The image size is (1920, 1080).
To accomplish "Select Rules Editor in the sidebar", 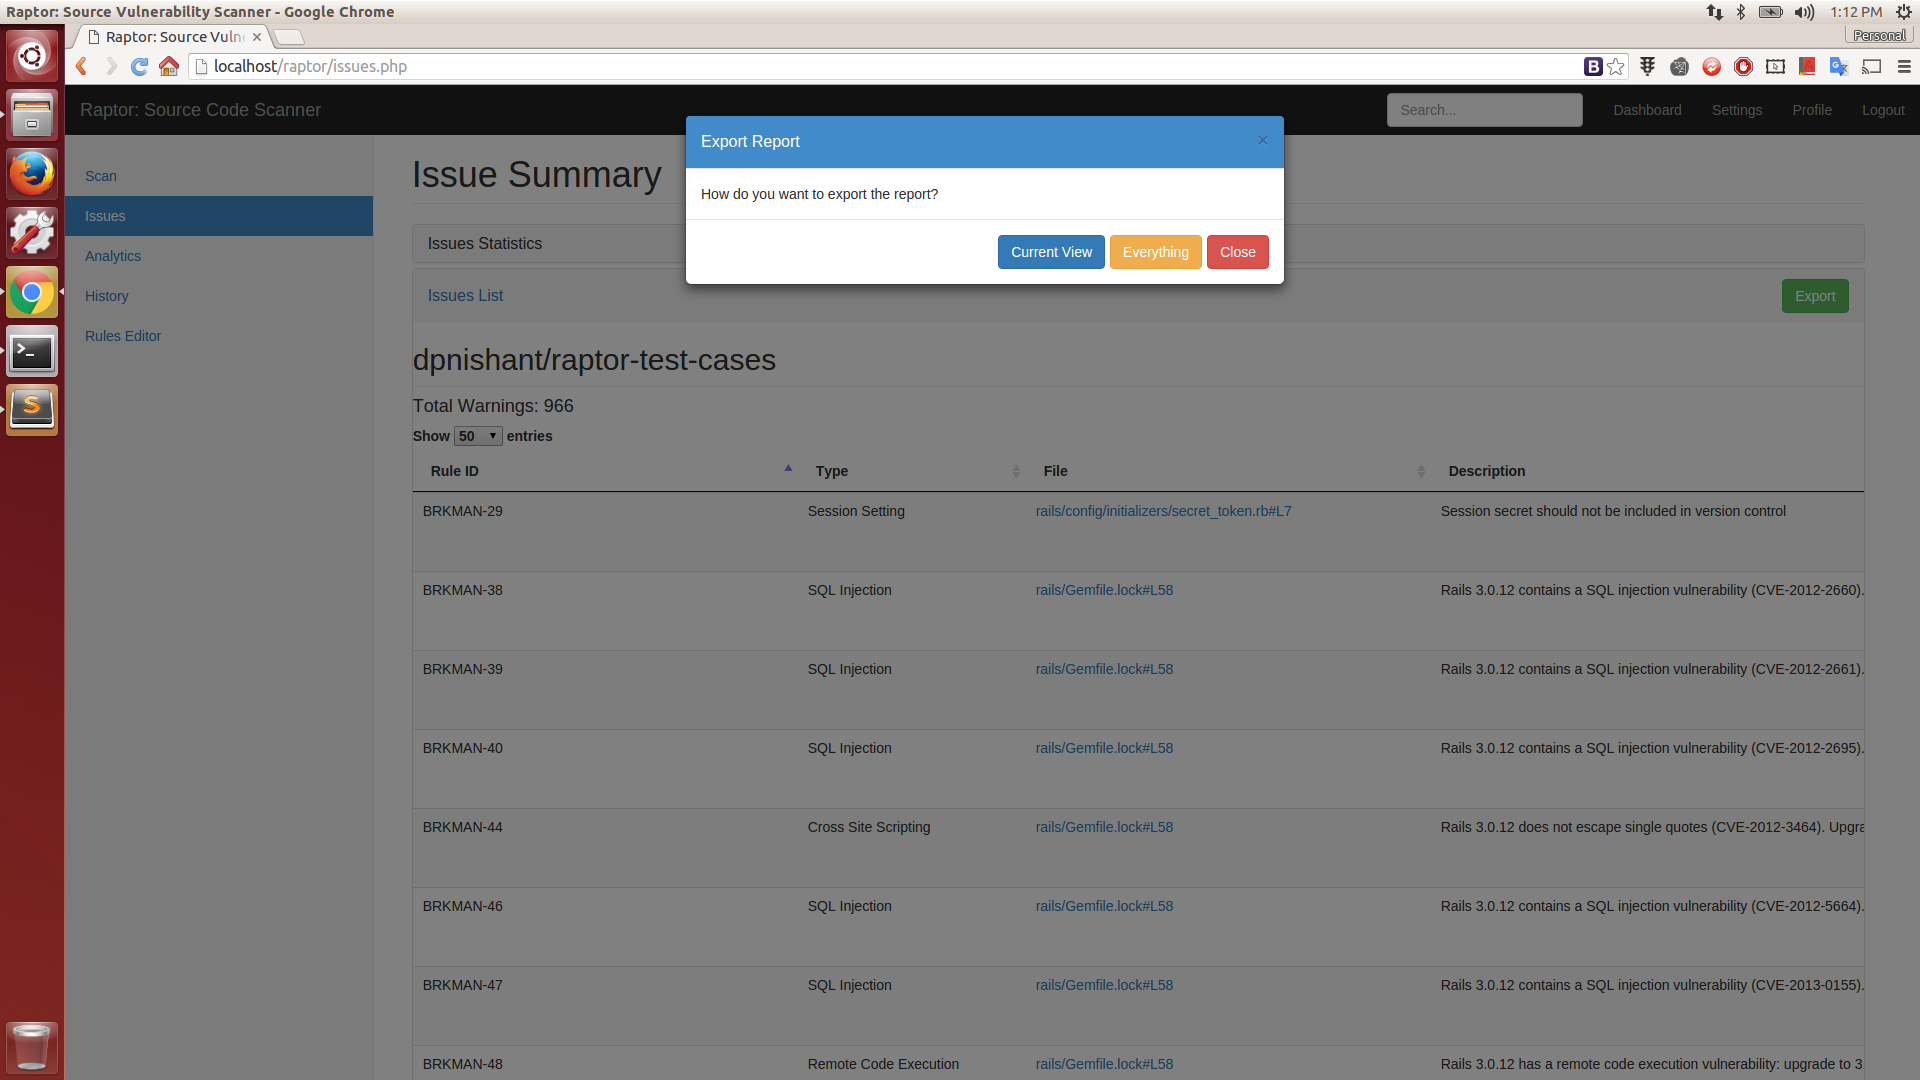I will pyautogui.click(x=123, y=336).
